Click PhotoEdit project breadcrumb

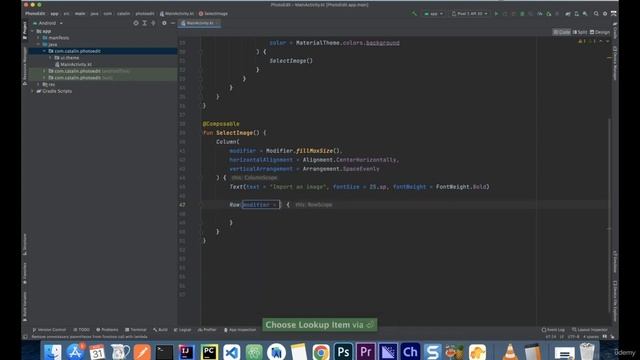tap(35, 13)
